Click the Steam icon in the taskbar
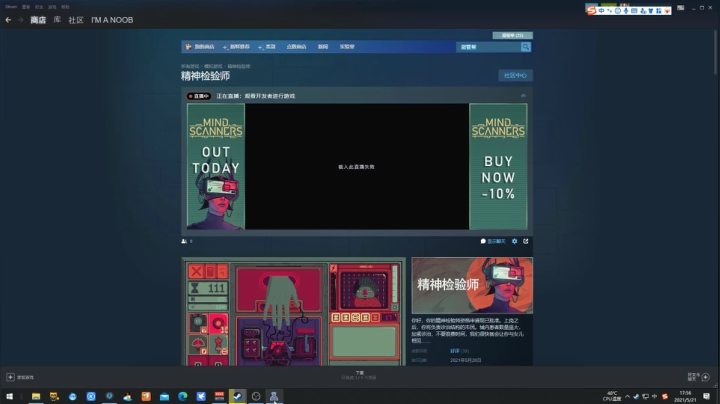The image size is (720, 404). point(237,396)
